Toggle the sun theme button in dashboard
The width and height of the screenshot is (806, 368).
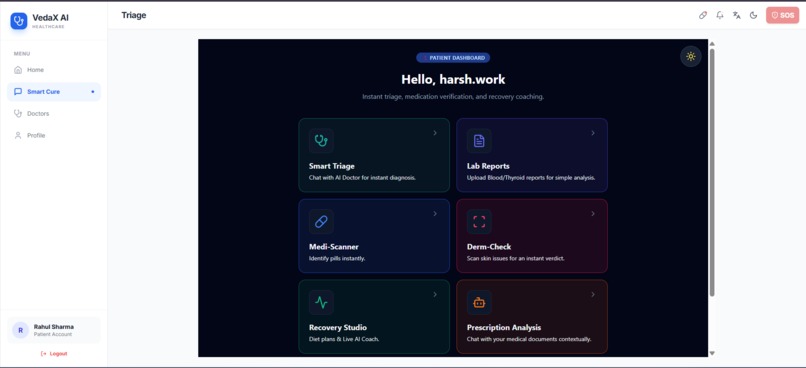(x=691, y=57)
